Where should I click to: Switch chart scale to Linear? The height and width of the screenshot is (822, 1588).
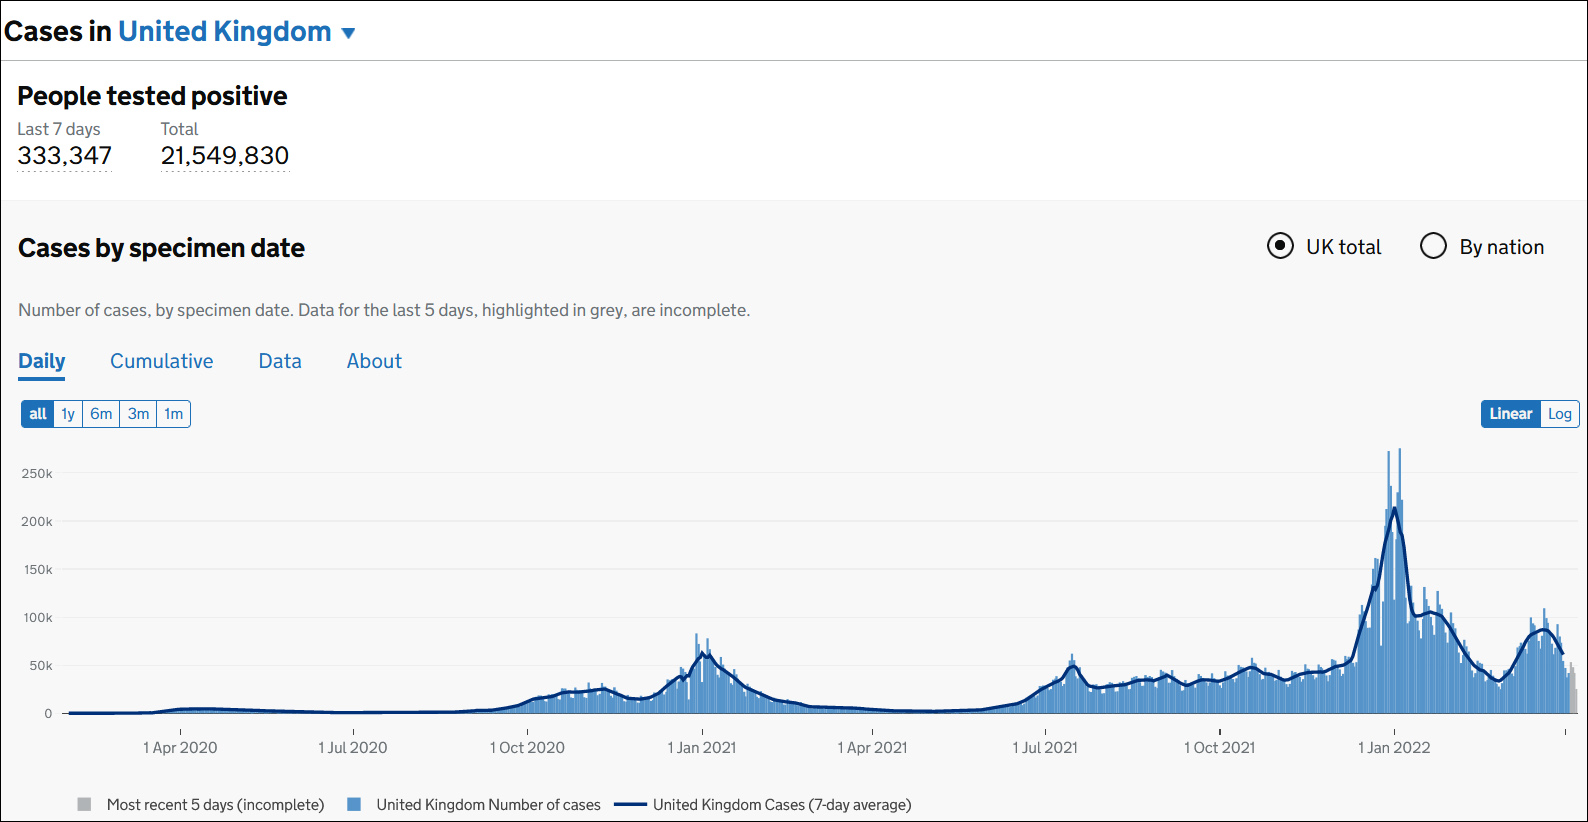(1511, 414)
